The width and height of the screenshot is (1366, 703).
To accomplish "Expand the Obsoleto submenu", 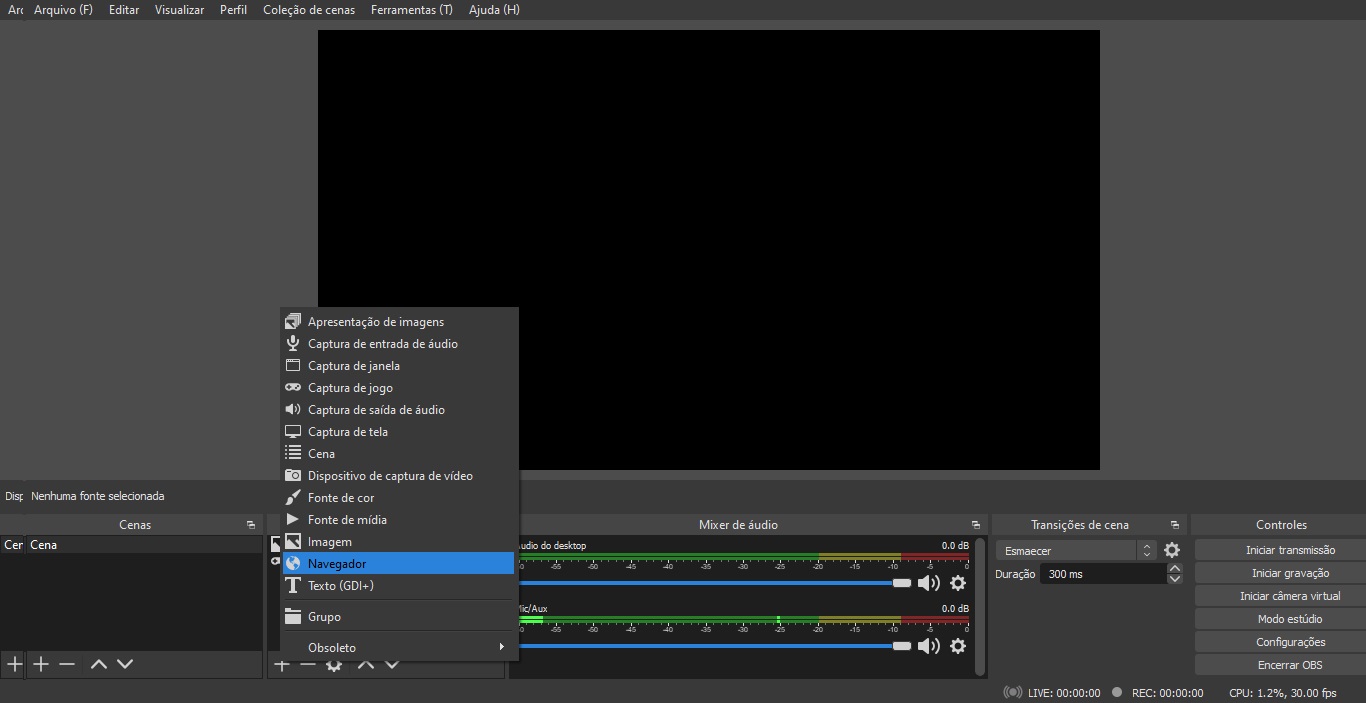I will (x=400, y=648).
